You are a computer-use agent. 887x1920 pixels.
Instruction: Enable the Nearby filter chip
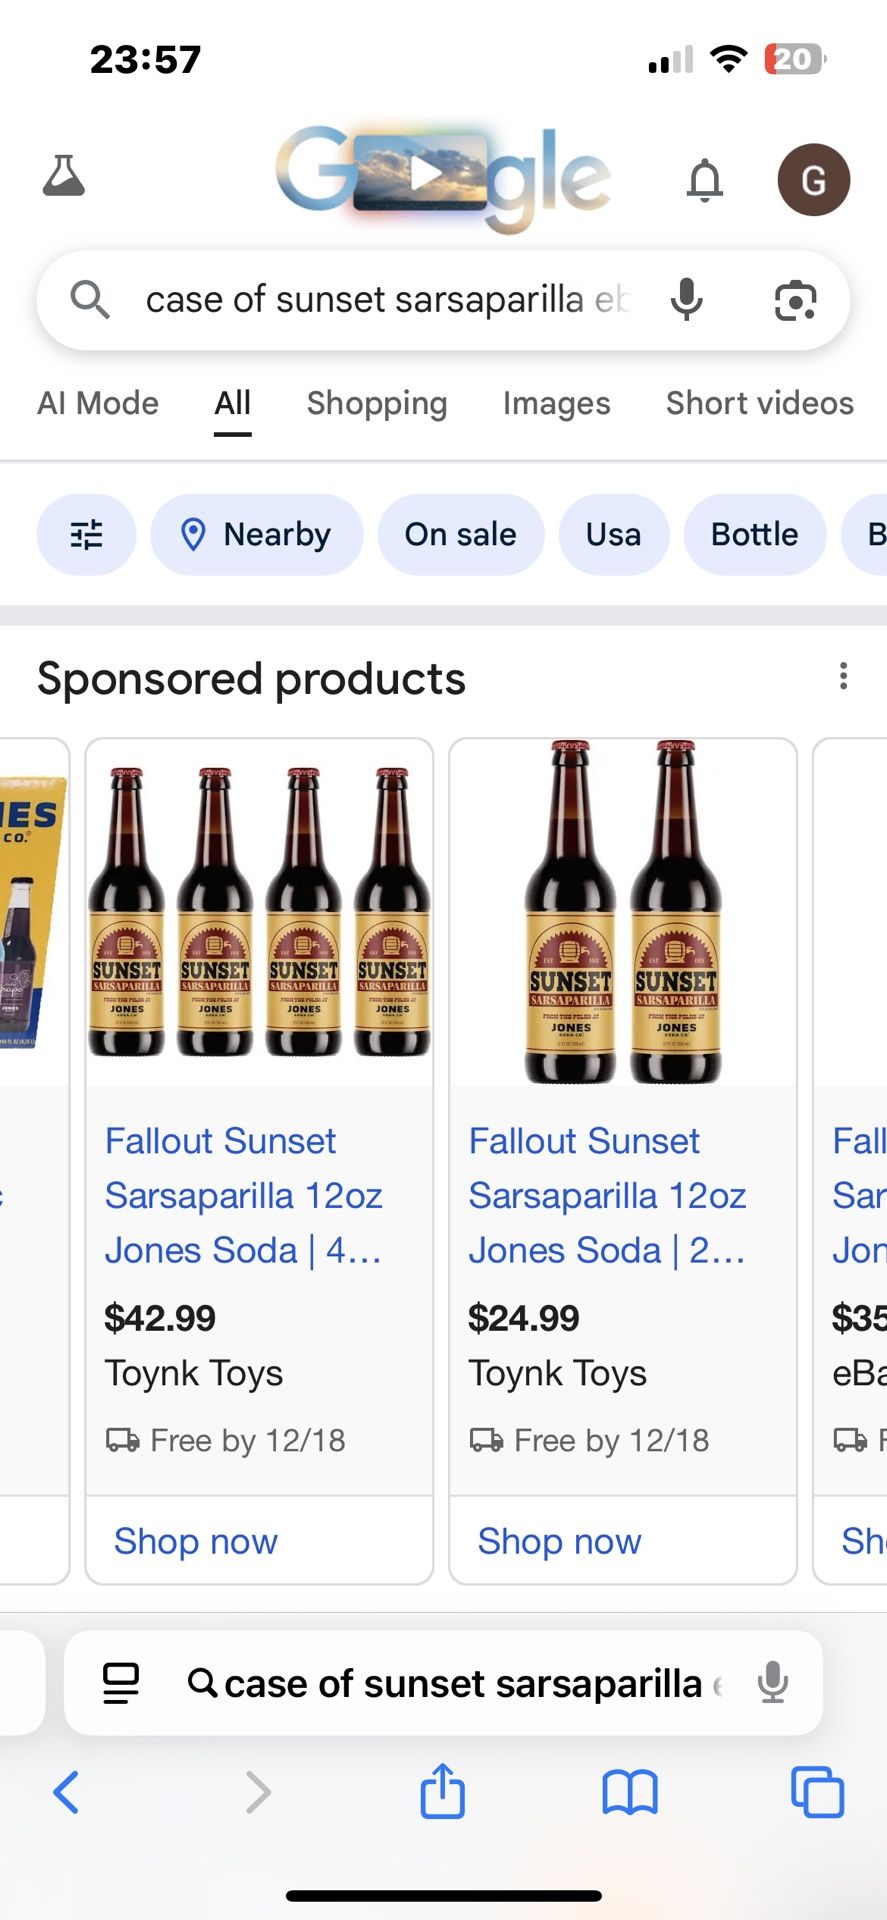click(x=256, y=535)
